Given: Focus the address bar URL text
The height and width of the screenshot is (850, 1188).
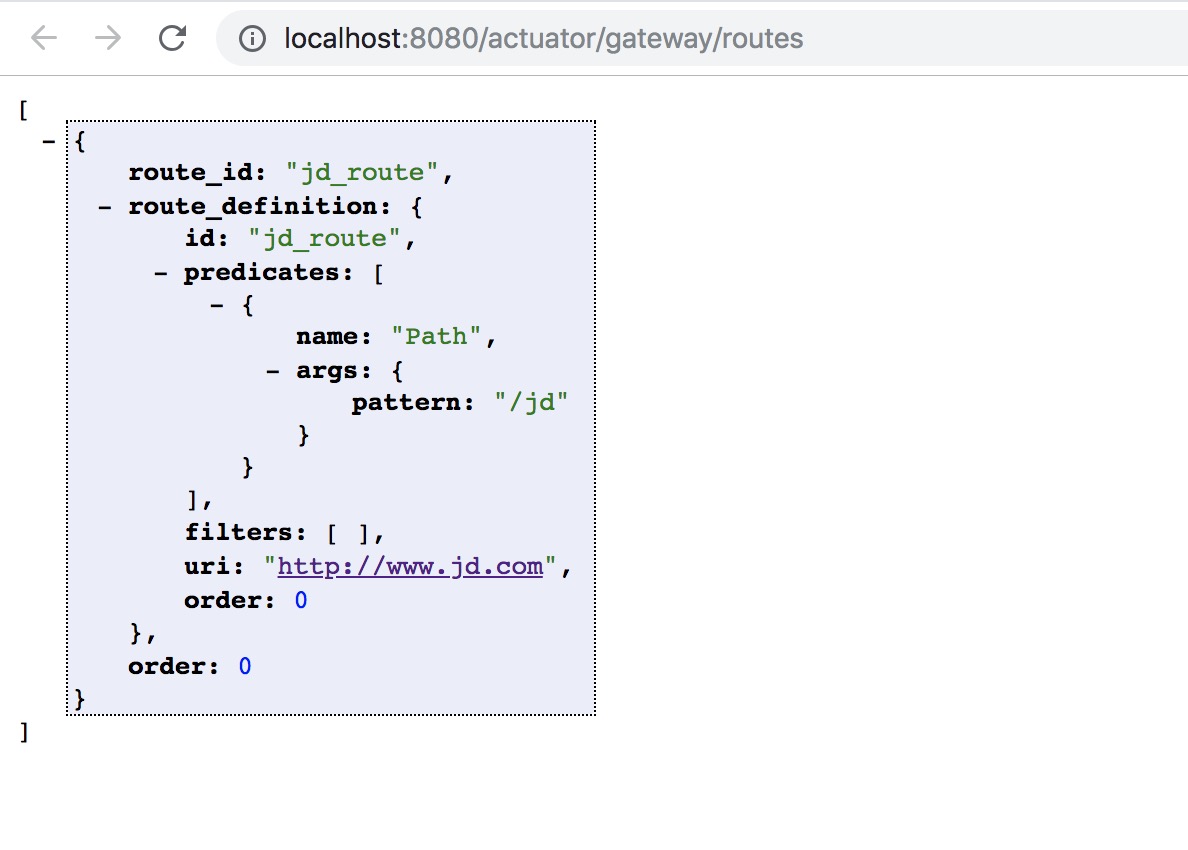Looking at the screenshot, I should coord(543,39).
